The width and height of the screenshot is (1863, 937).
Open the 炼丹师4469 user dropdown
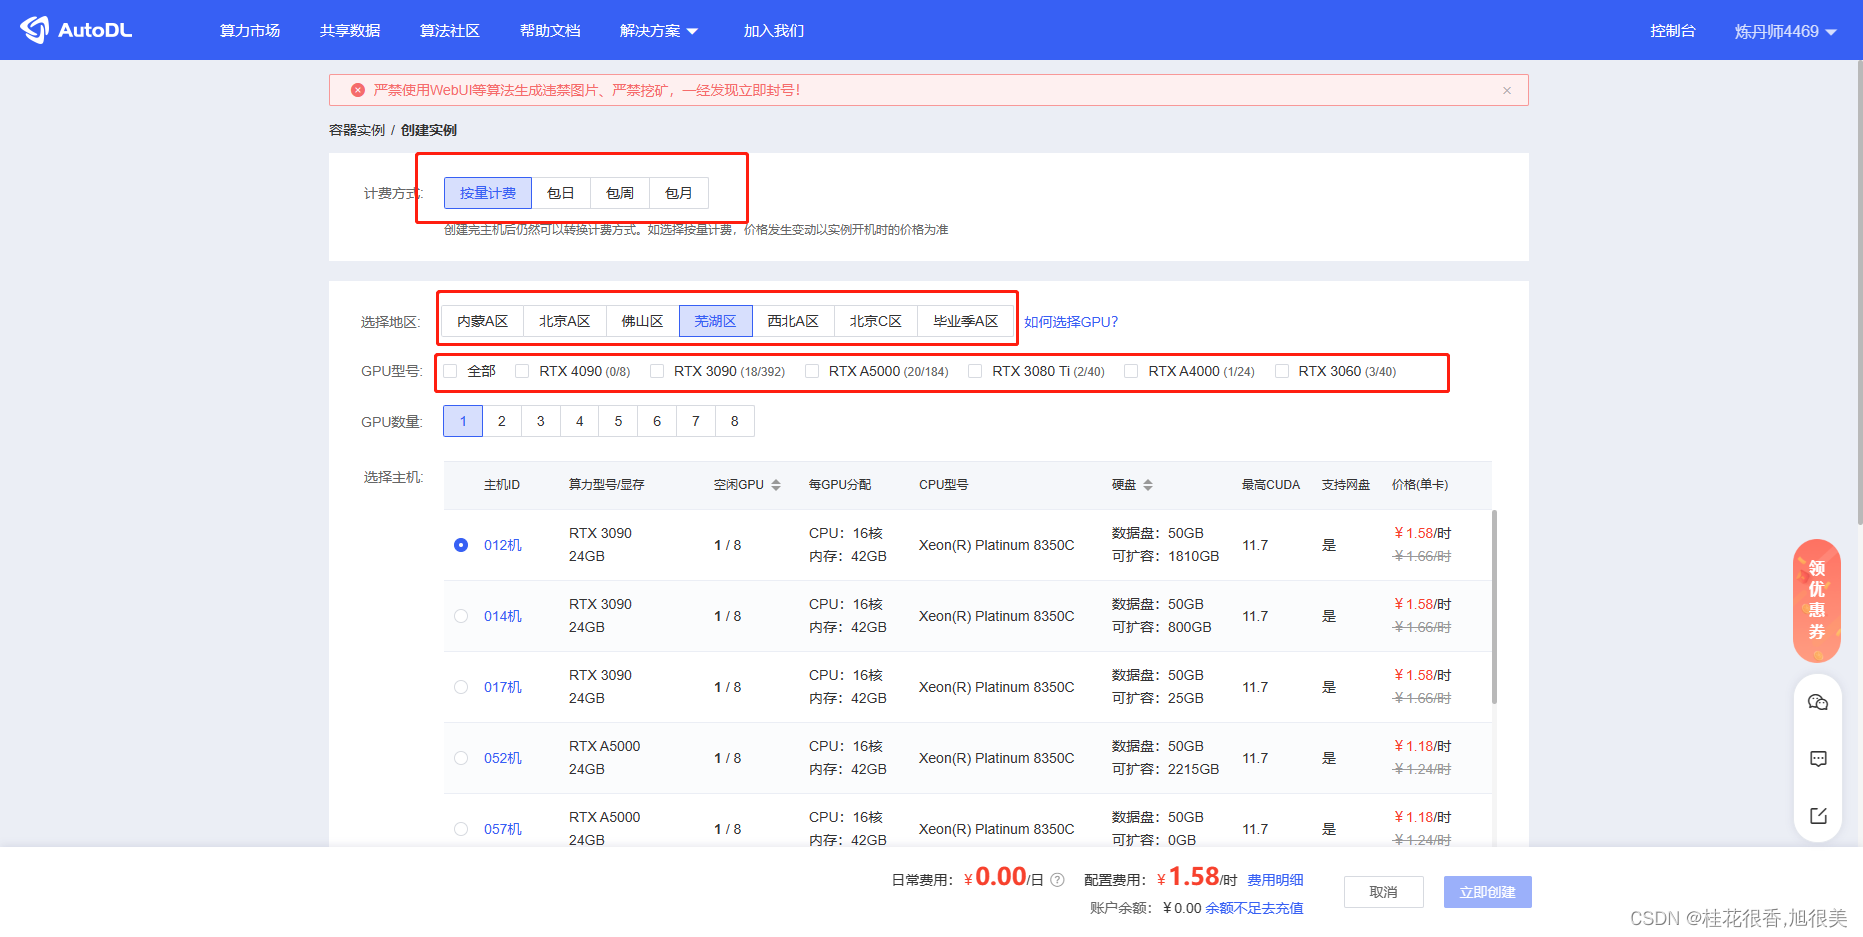pos(1785,31)
